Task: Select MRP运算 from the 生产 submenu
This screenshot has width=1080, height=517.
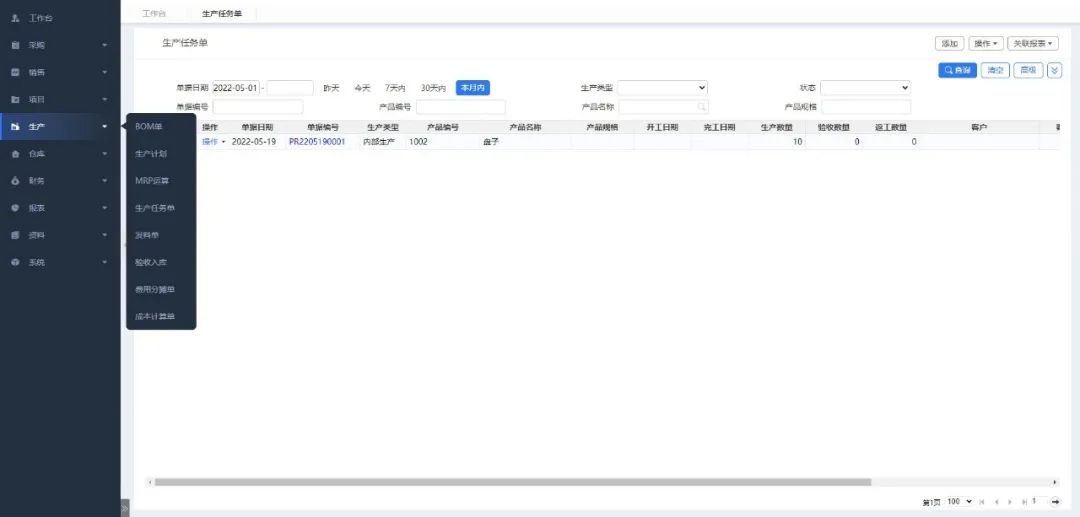Action: click(x=152, y=181)
